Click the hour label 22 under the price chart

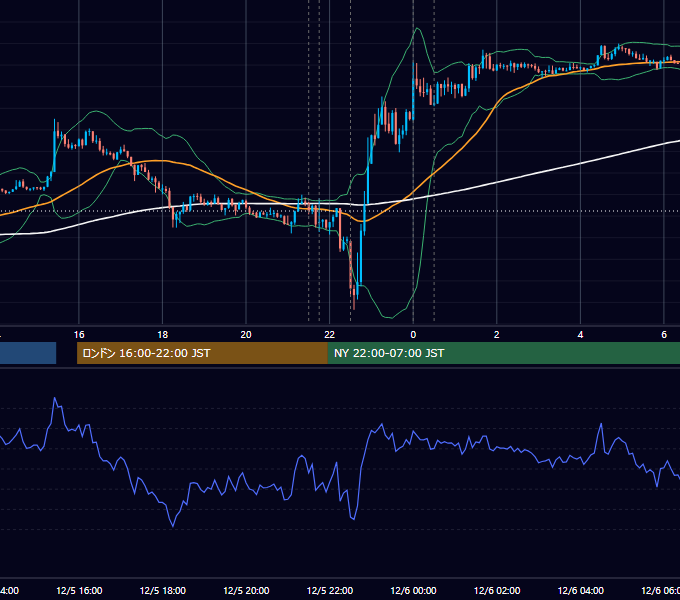pos(330,335)
